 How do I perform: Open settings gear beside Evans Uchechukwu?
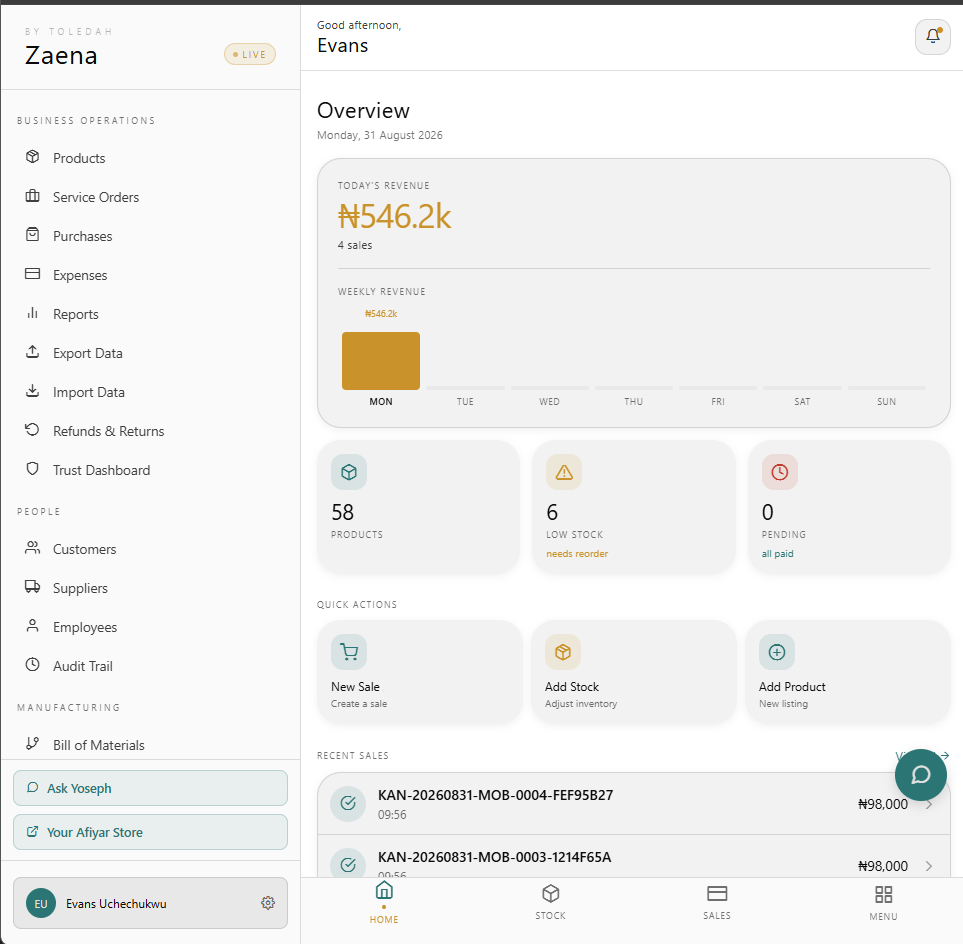268,903
